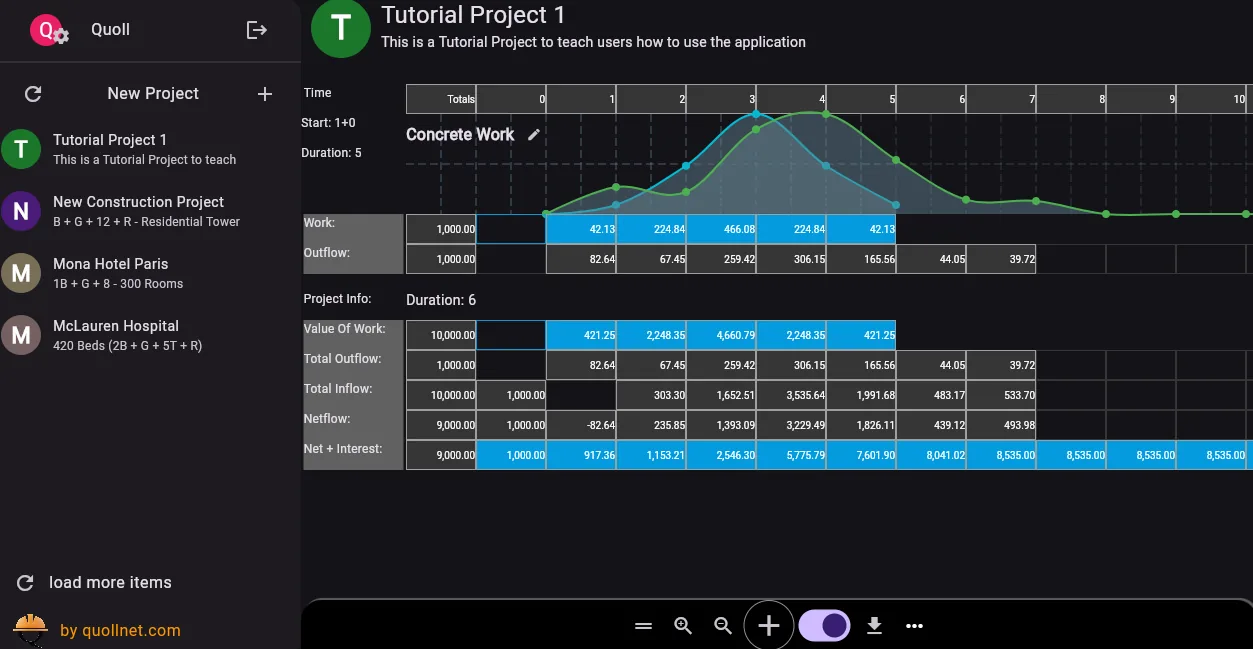Open more options via ellipsis icon
Image resolution: width=1253 pixels, height=649 pixels.
tap(914, 625)
